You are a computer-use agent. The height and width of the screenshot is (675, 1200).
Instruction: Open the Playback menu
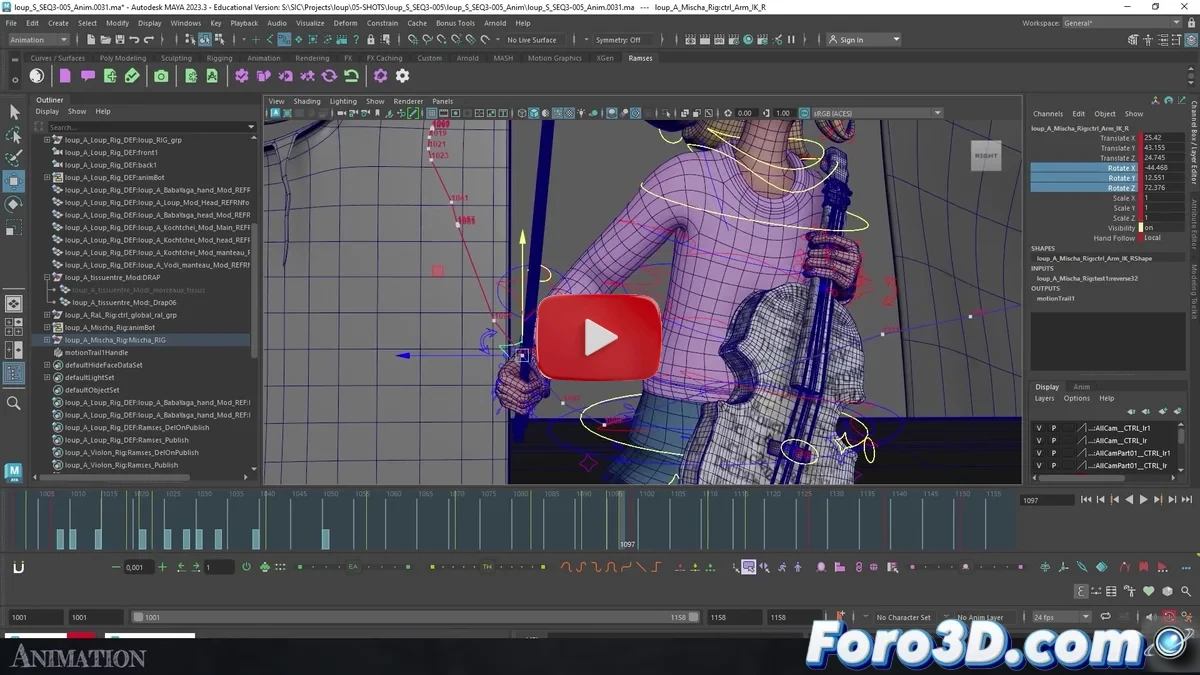[244, 23]
